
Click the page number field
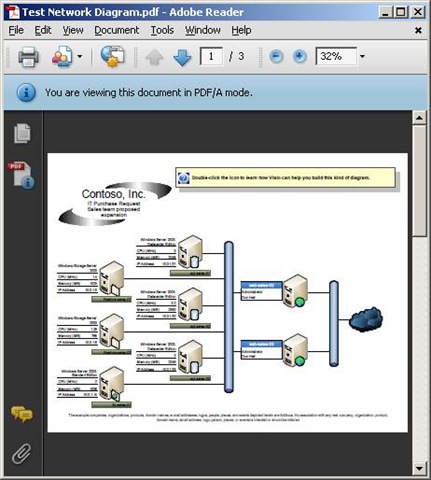click(211, 56)
